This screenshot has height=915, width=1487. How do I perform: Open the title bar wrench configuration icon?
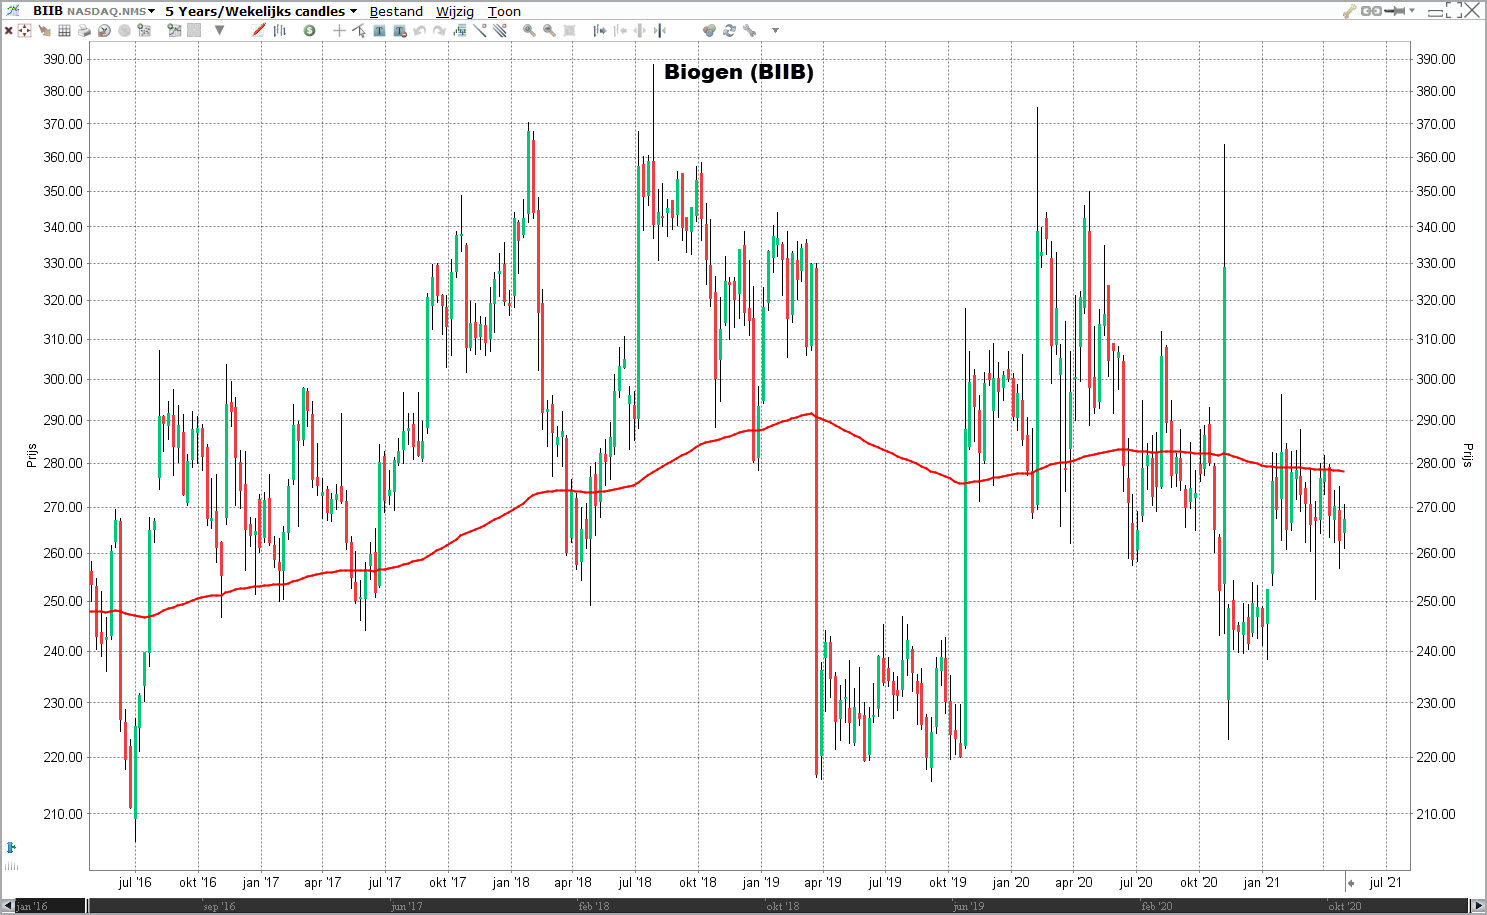tap(1349, 11)
